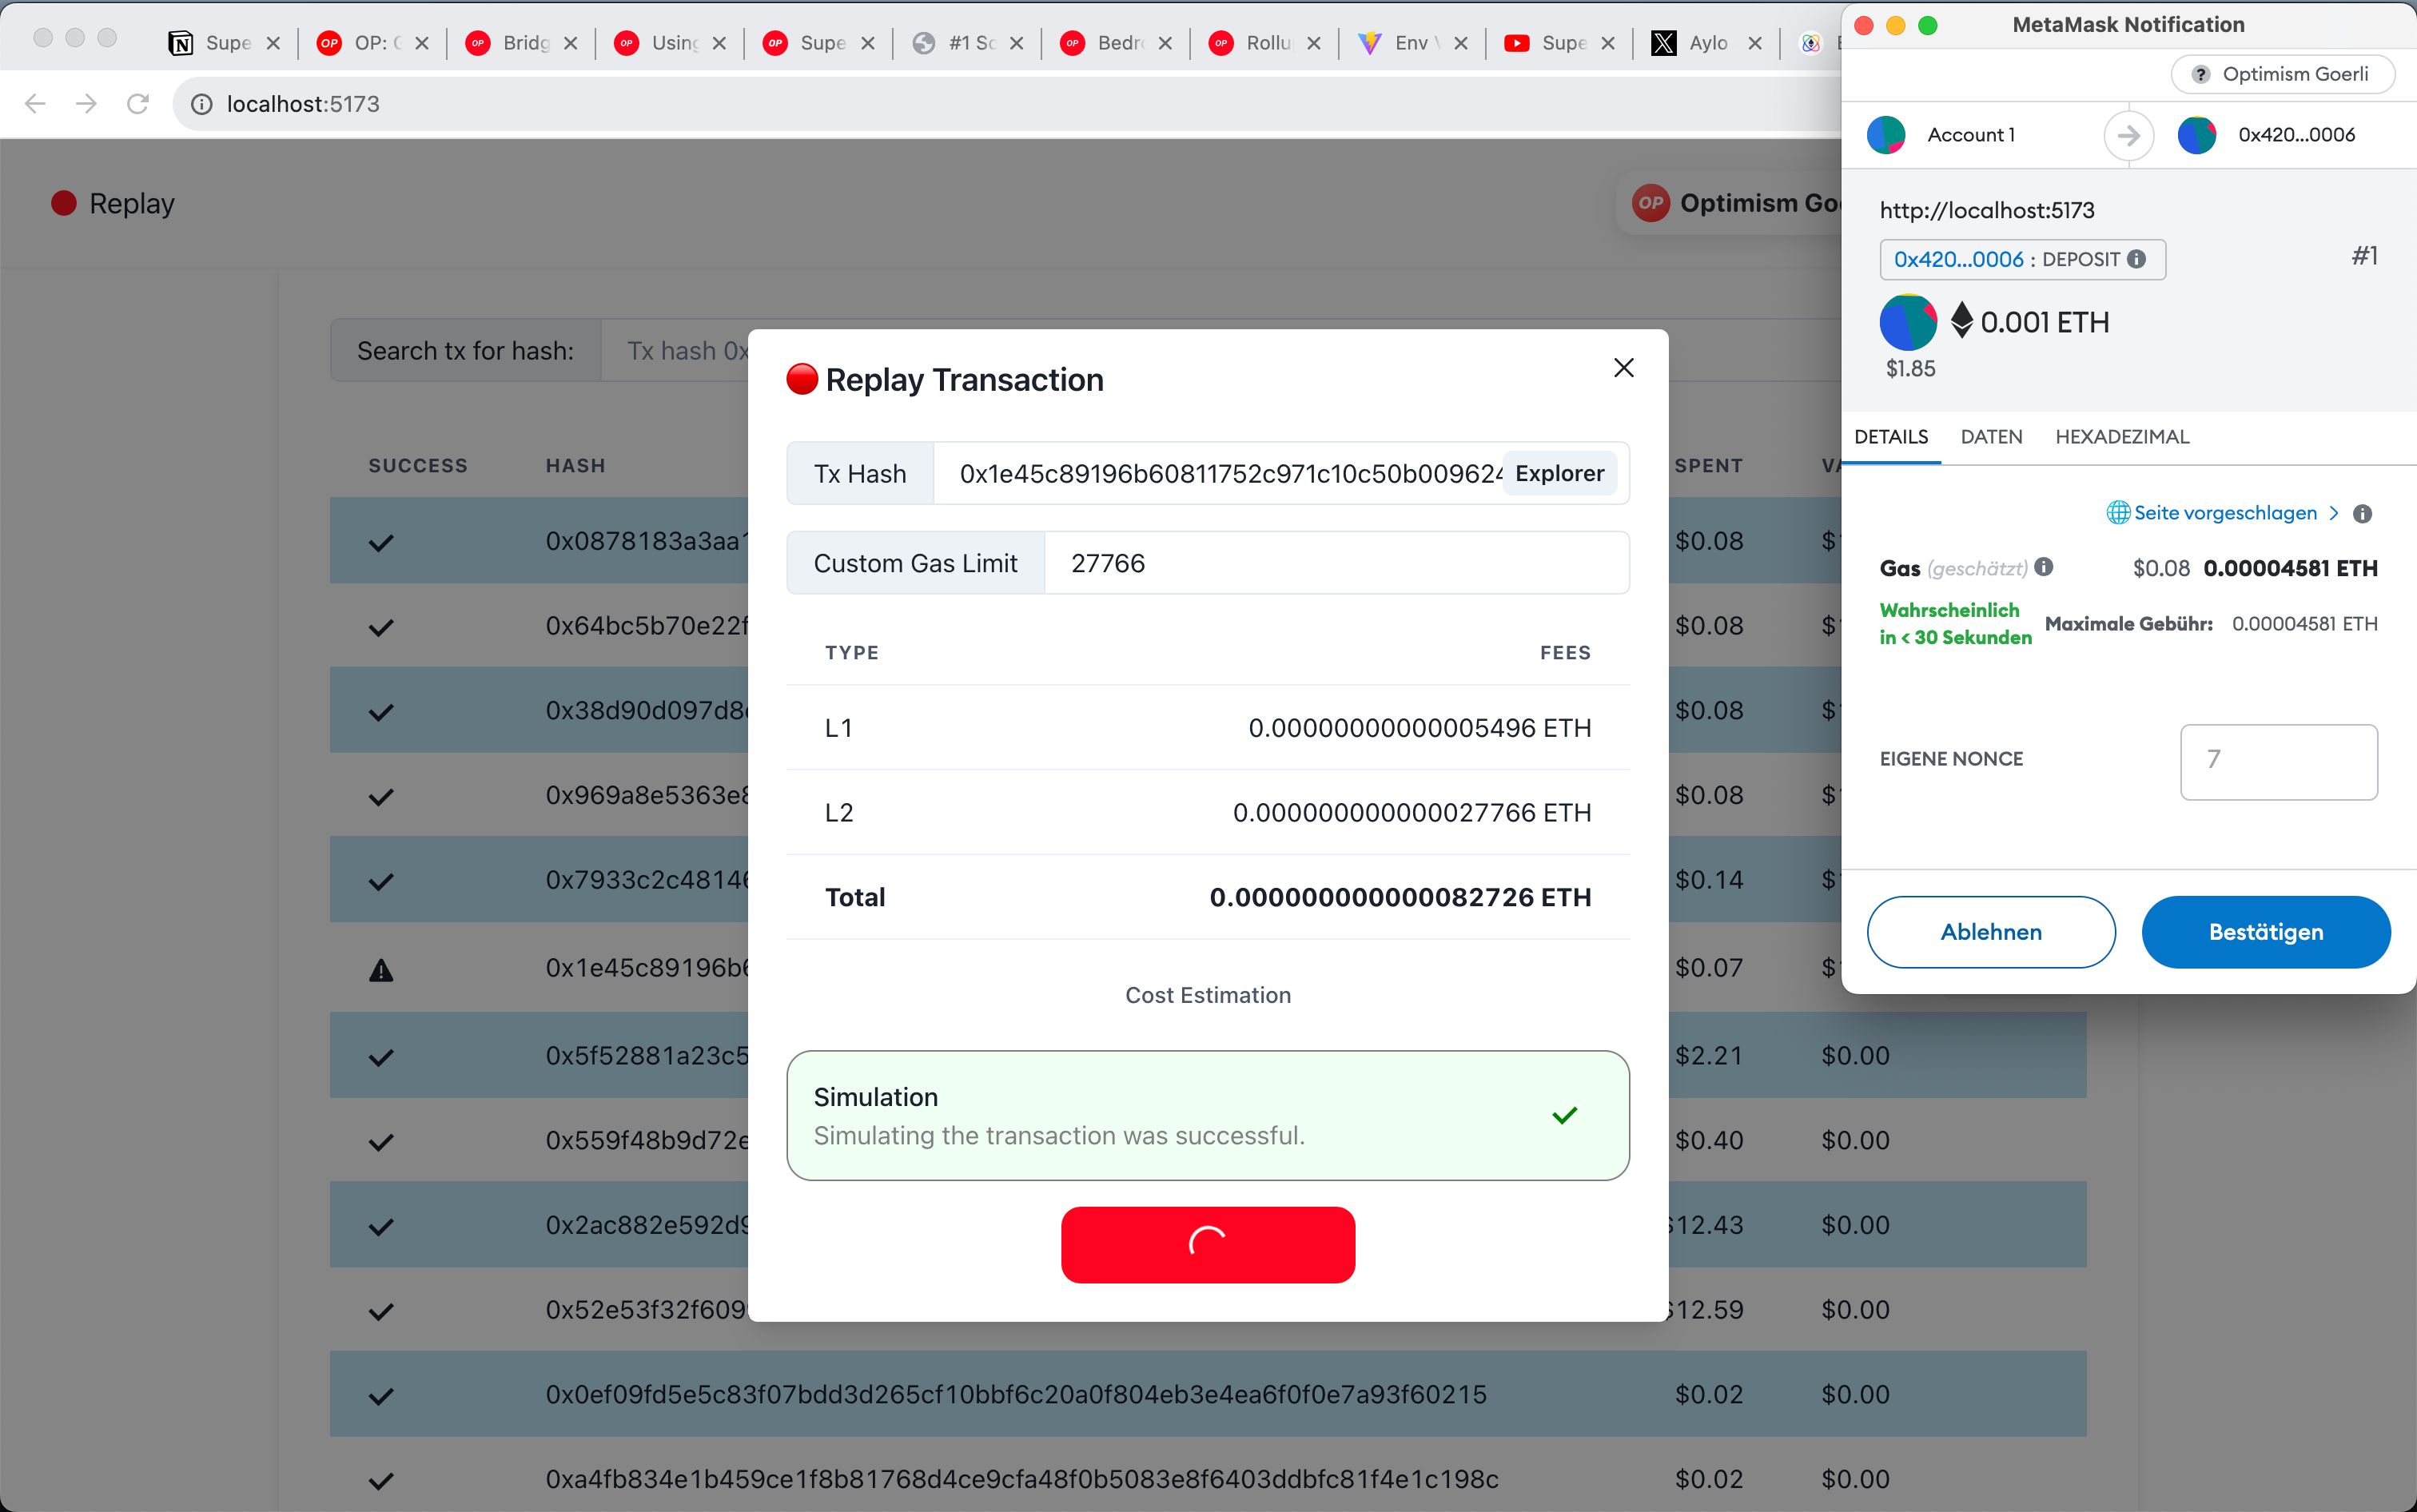
Task: Switch to HEXADEZIMAL tab in MetaMask
Action: tap(2121, 436)
